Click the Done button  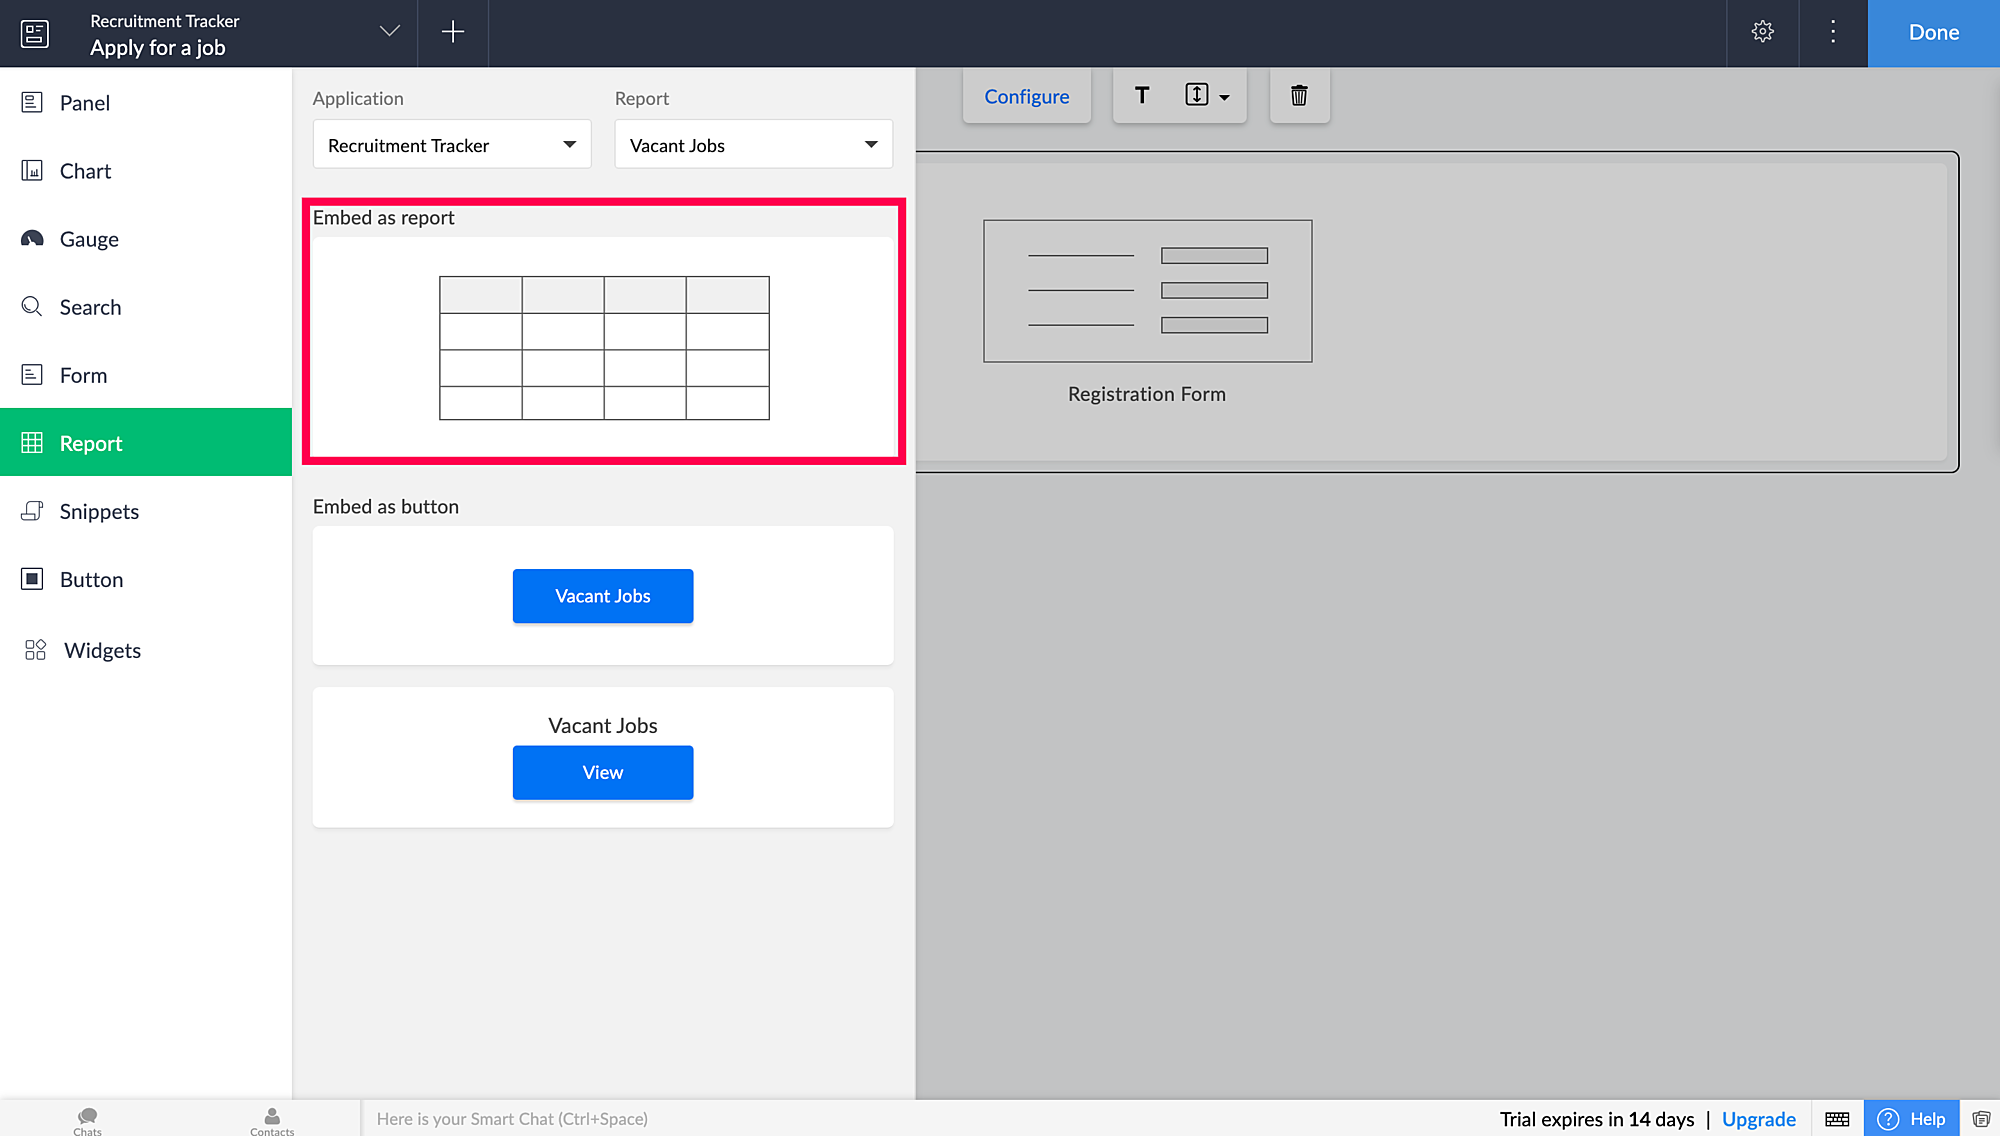1933,32
